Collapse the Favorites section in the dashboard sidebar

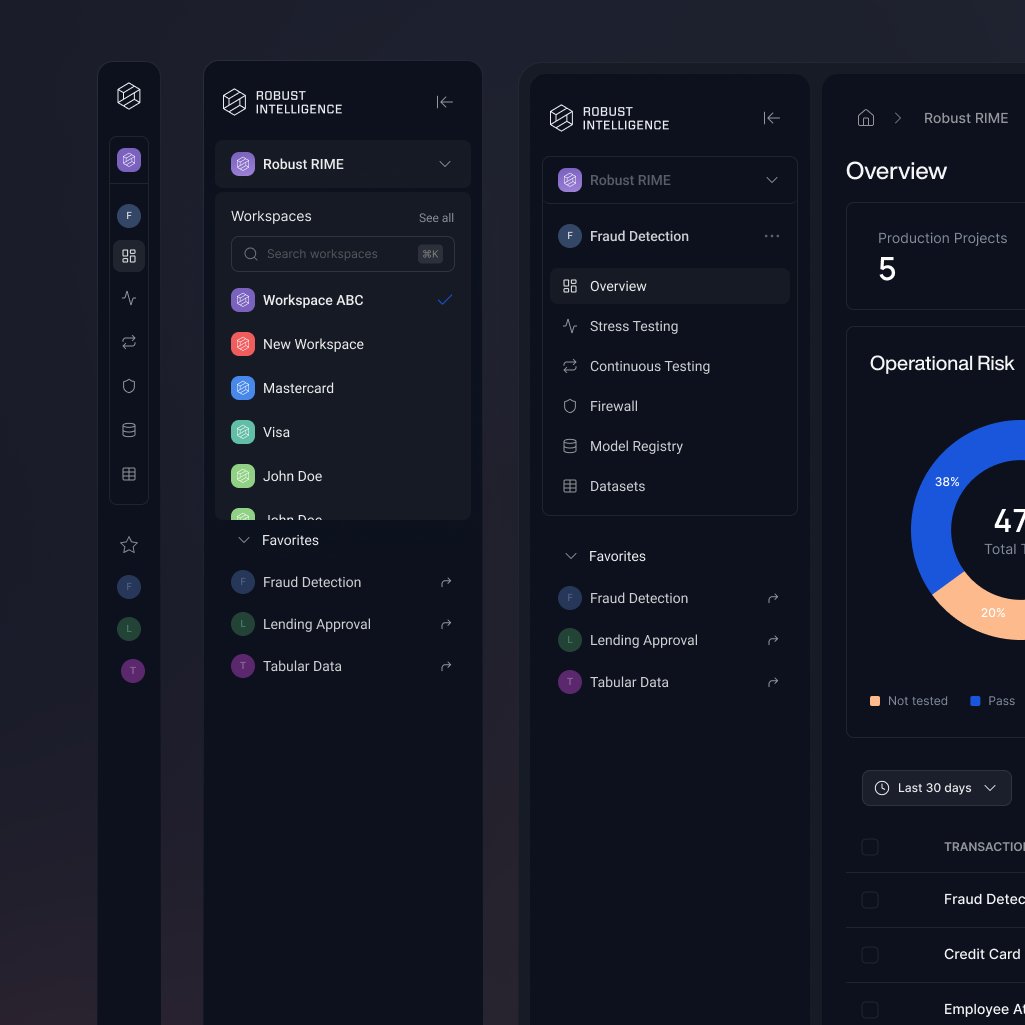click(x=571, y=556)
